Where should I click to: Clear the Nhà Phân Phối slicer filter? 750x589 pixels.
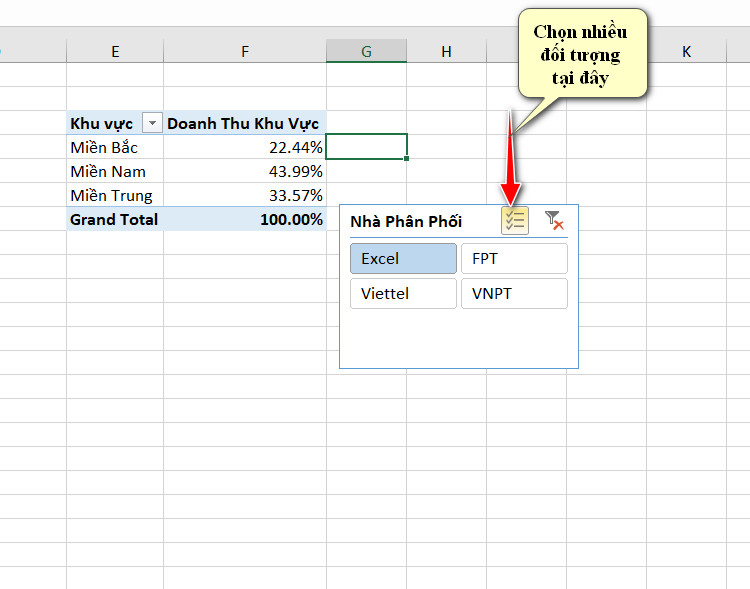[554, 221]
